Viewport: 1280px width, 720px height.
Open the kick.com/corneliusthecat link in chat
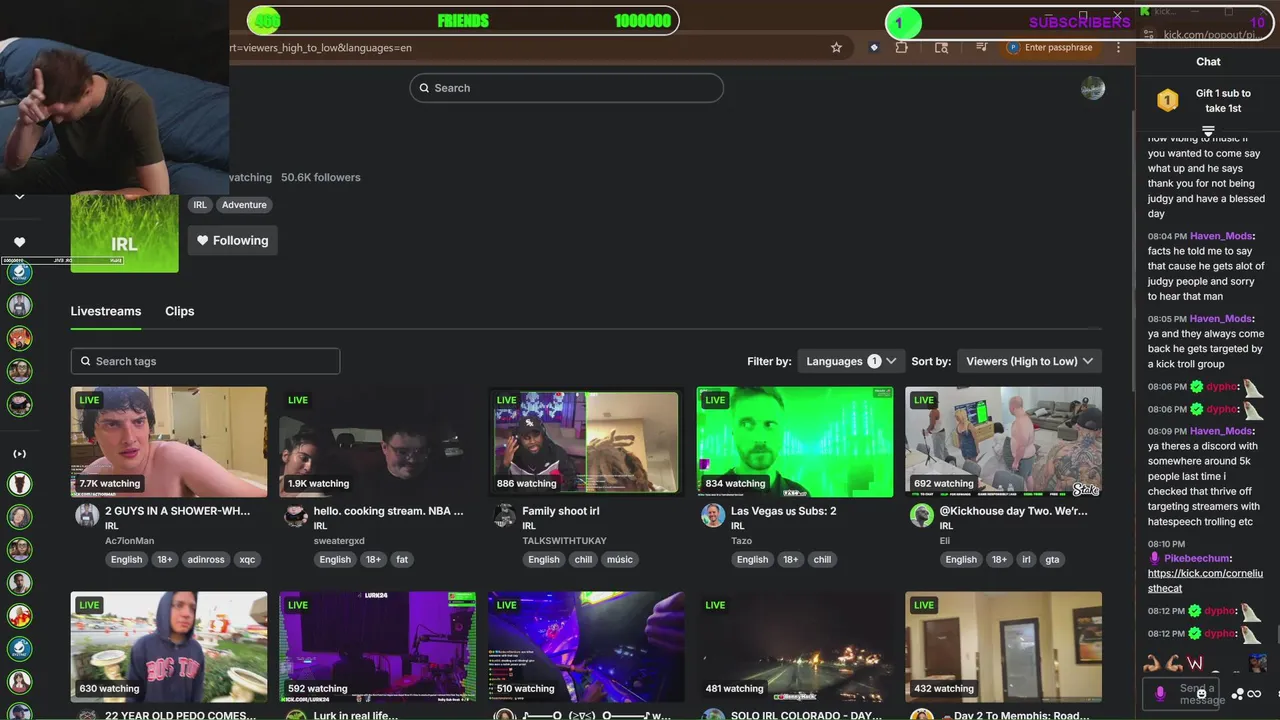click(1205, 581)
